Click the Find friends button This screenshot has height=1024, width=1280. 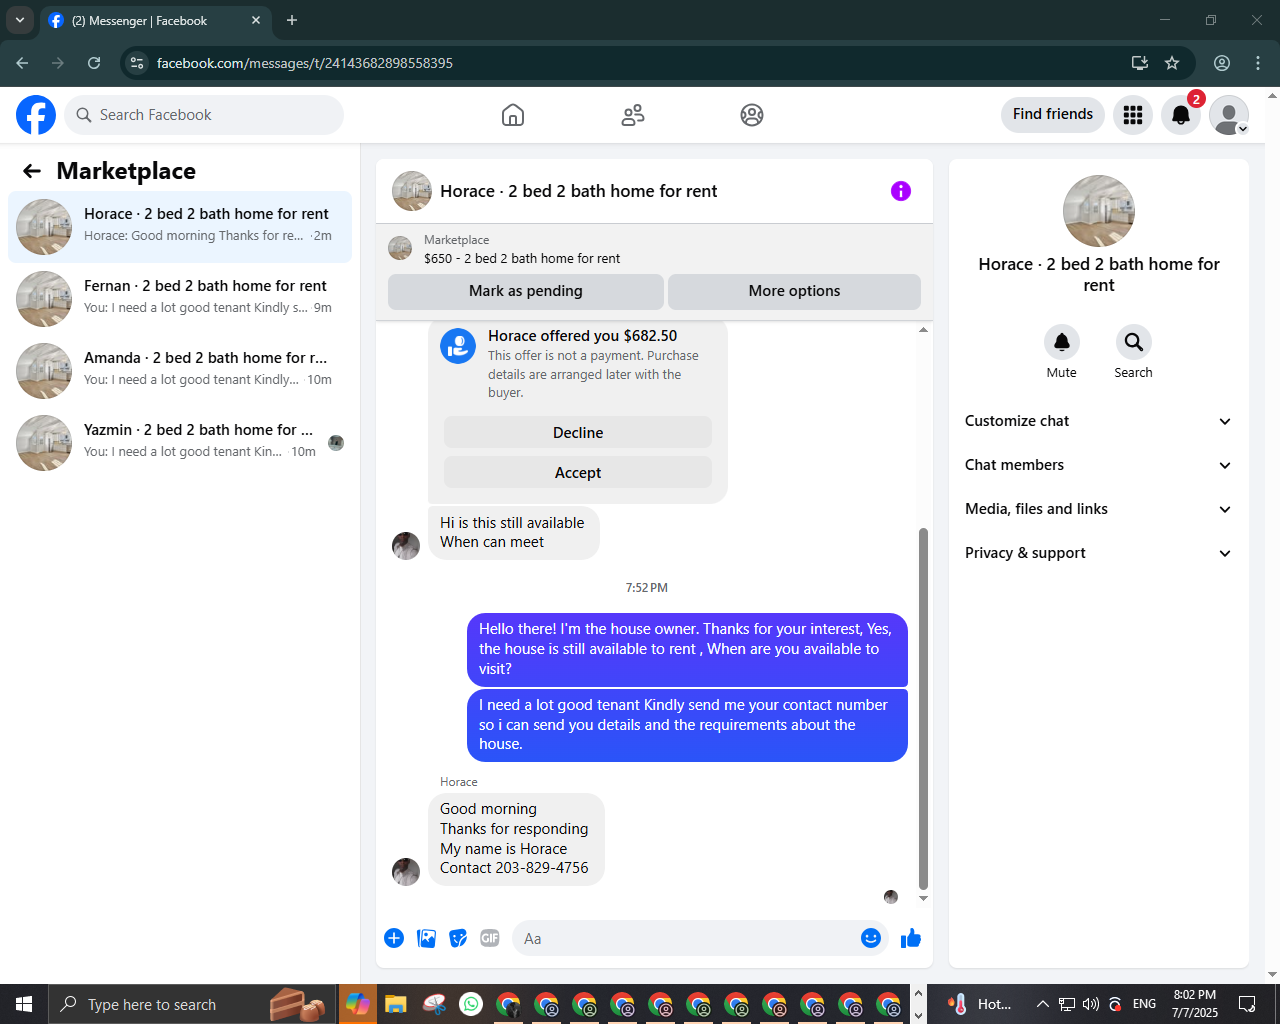1053,114
